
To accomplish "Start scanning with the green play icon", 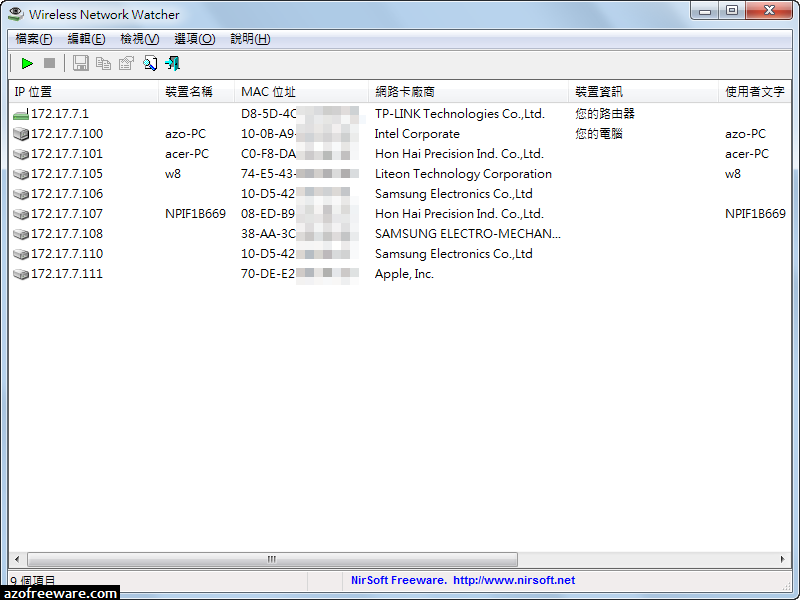I will click(27, 63).
